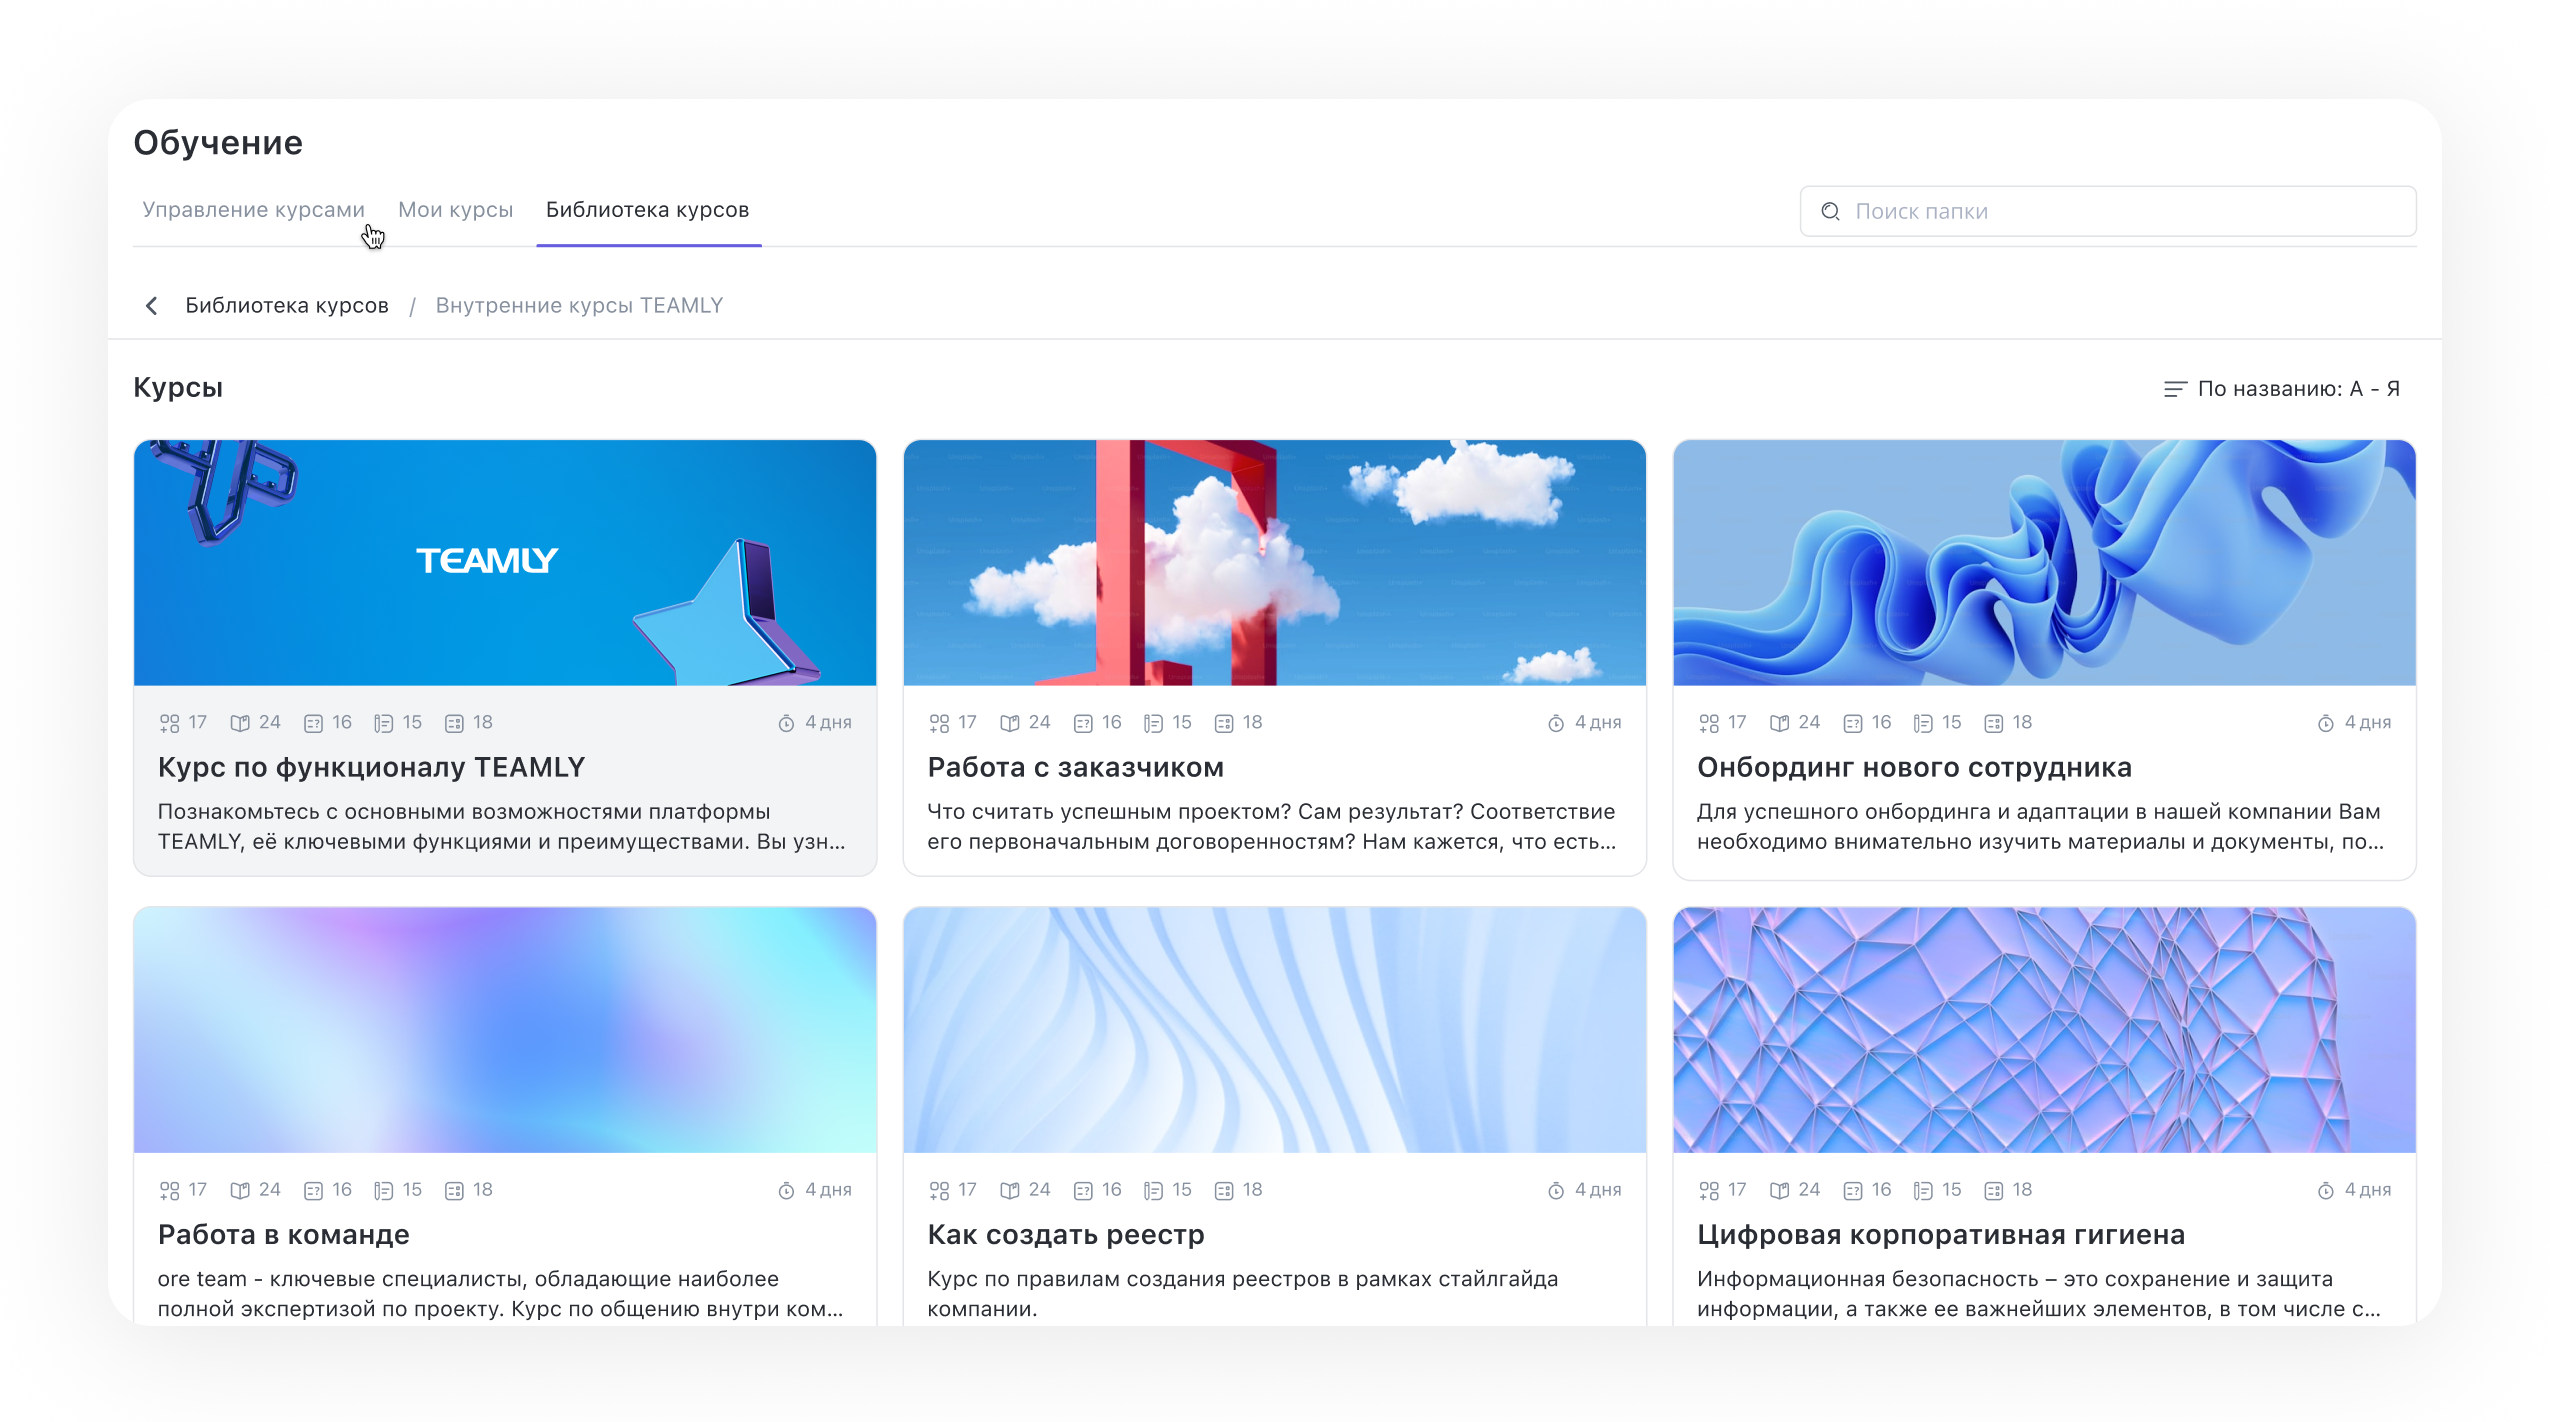Click the modules icon on Как создать реестр
Image resolution: width=2550 pixels, height=1422 pixels.
coord(939,1190)
